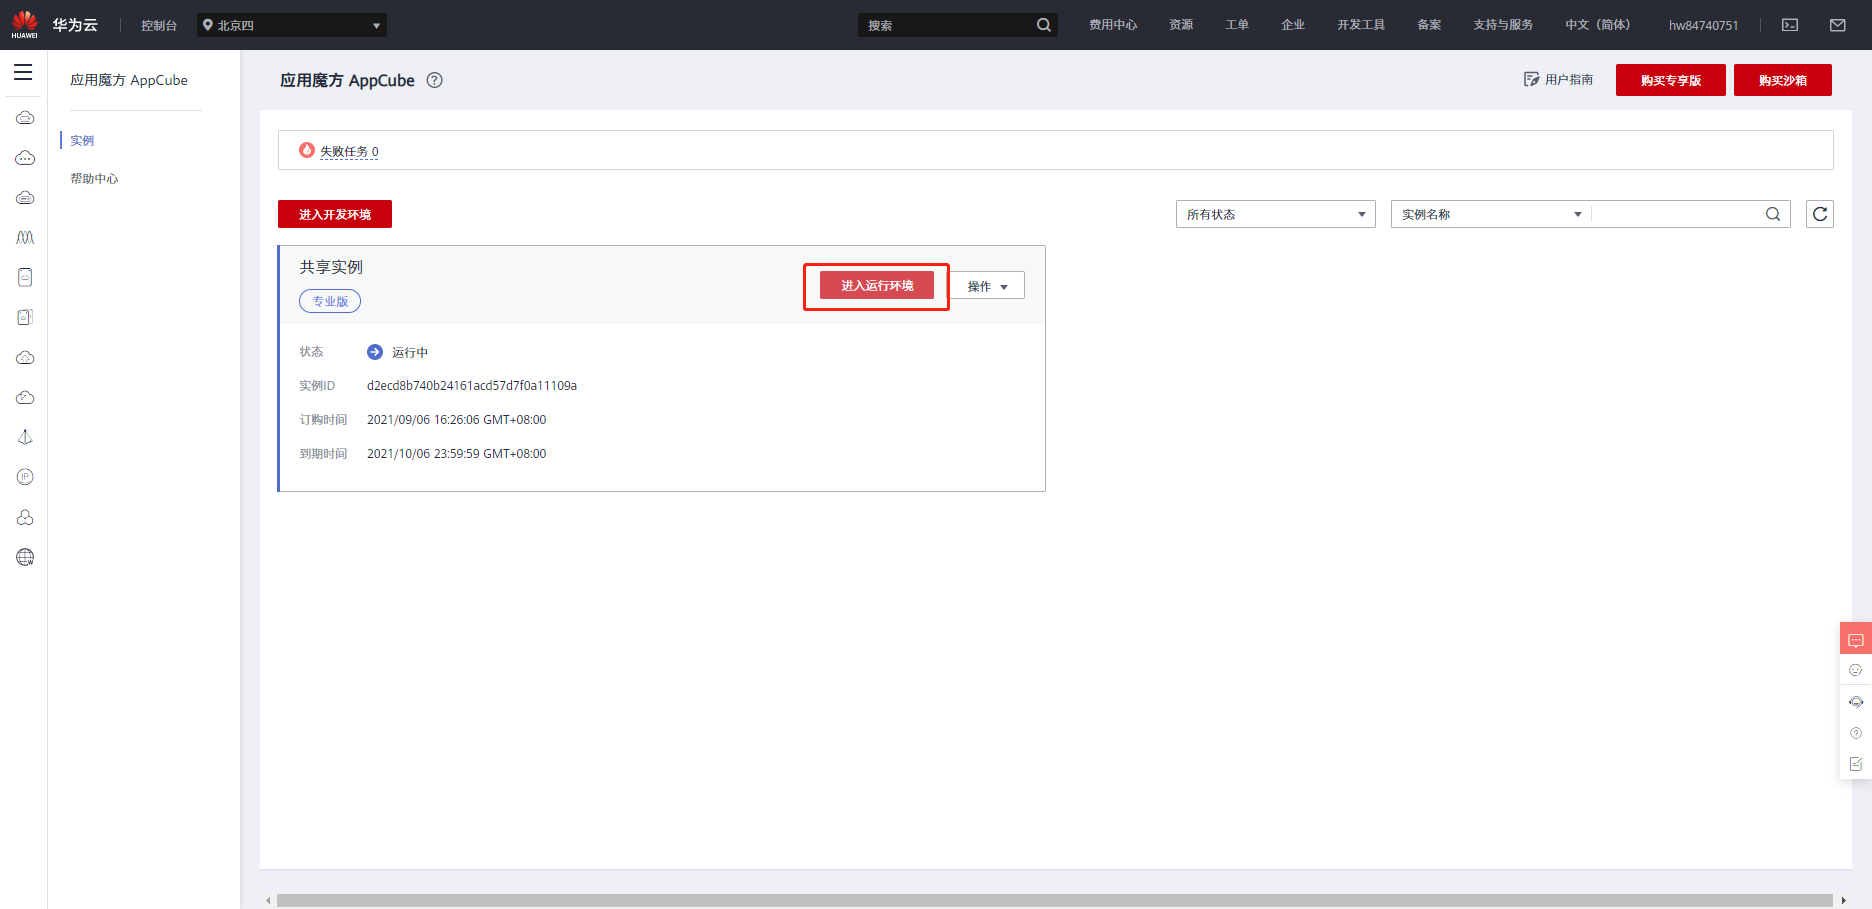
Task: Open the 中文 (简体) language menu
Action: point(1597,25)
